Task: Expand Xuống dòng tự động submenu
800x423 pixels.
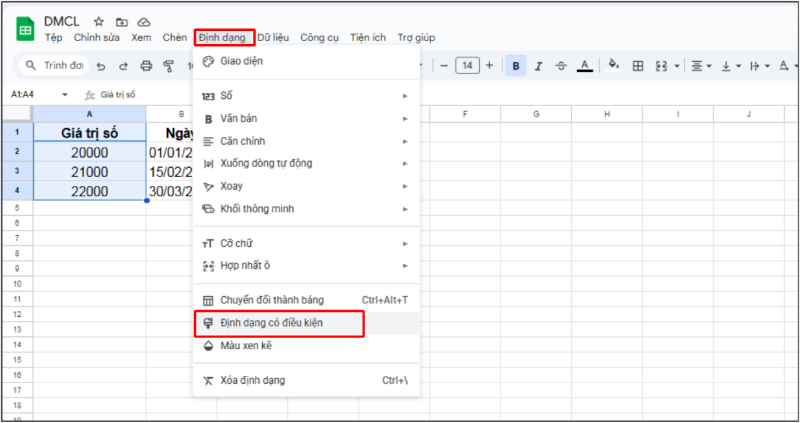Action: click(x=306, y=163)
